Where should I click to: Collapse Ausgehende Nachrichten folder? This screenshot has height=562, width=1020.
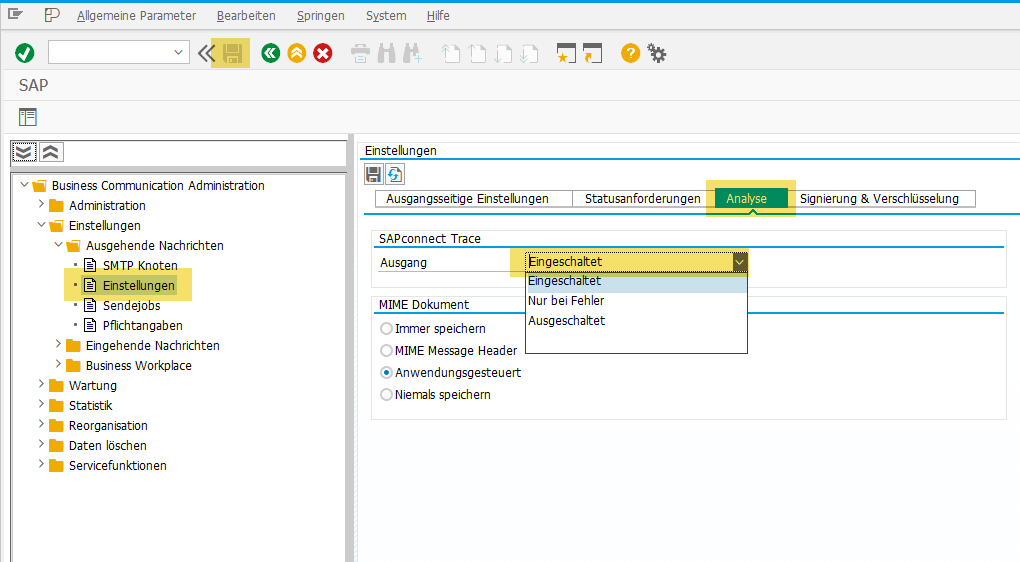click(59, 245)
